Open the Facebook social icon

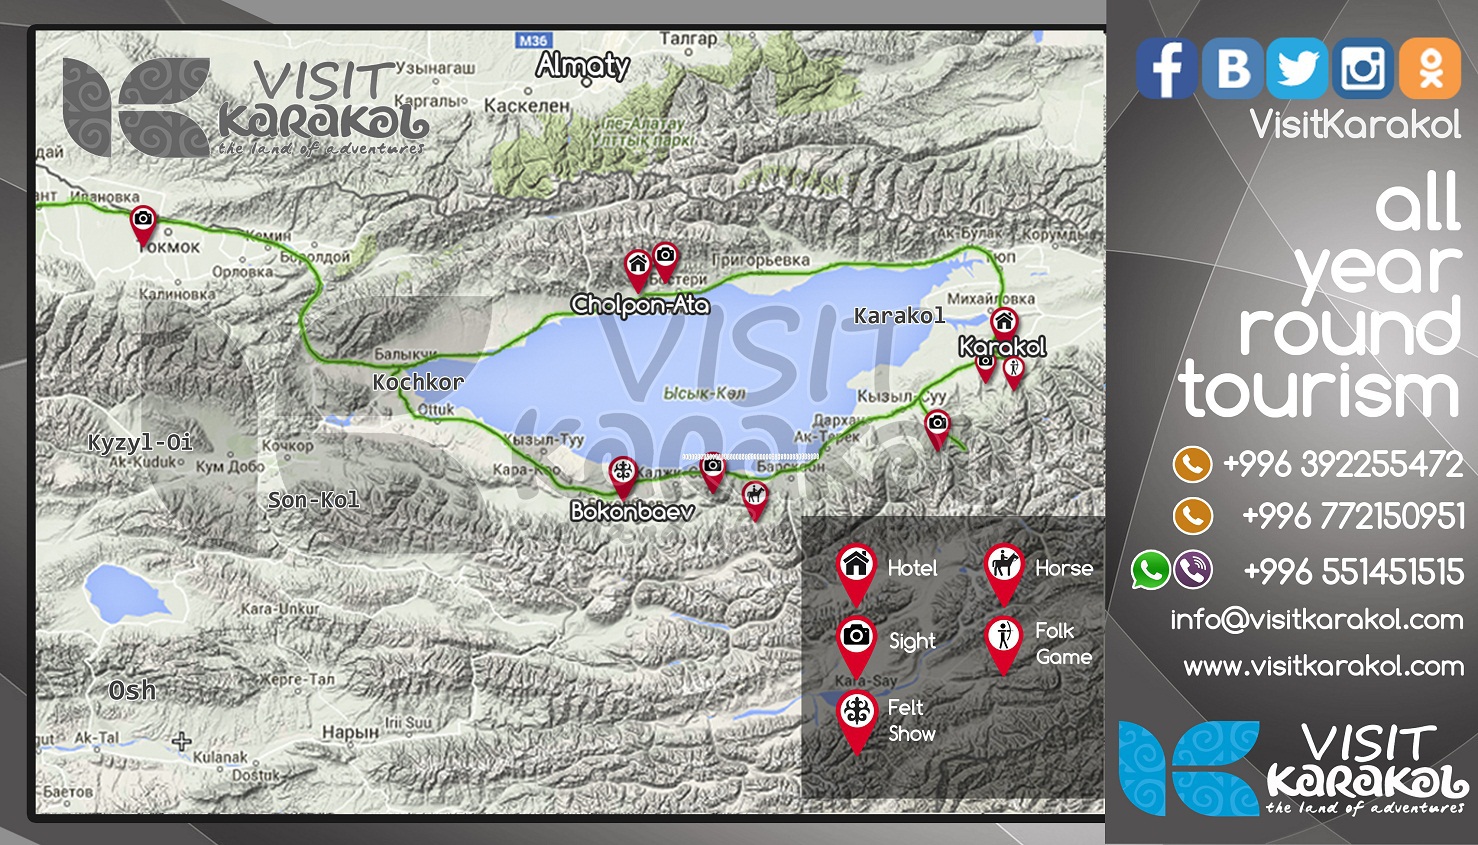(x=1166, y=69)
